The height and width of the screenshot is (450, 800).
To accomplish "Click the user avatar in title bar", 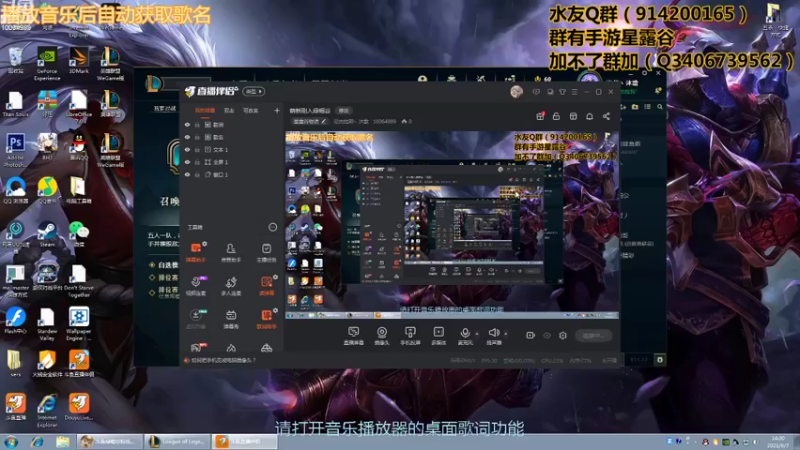I will [516, 92].
